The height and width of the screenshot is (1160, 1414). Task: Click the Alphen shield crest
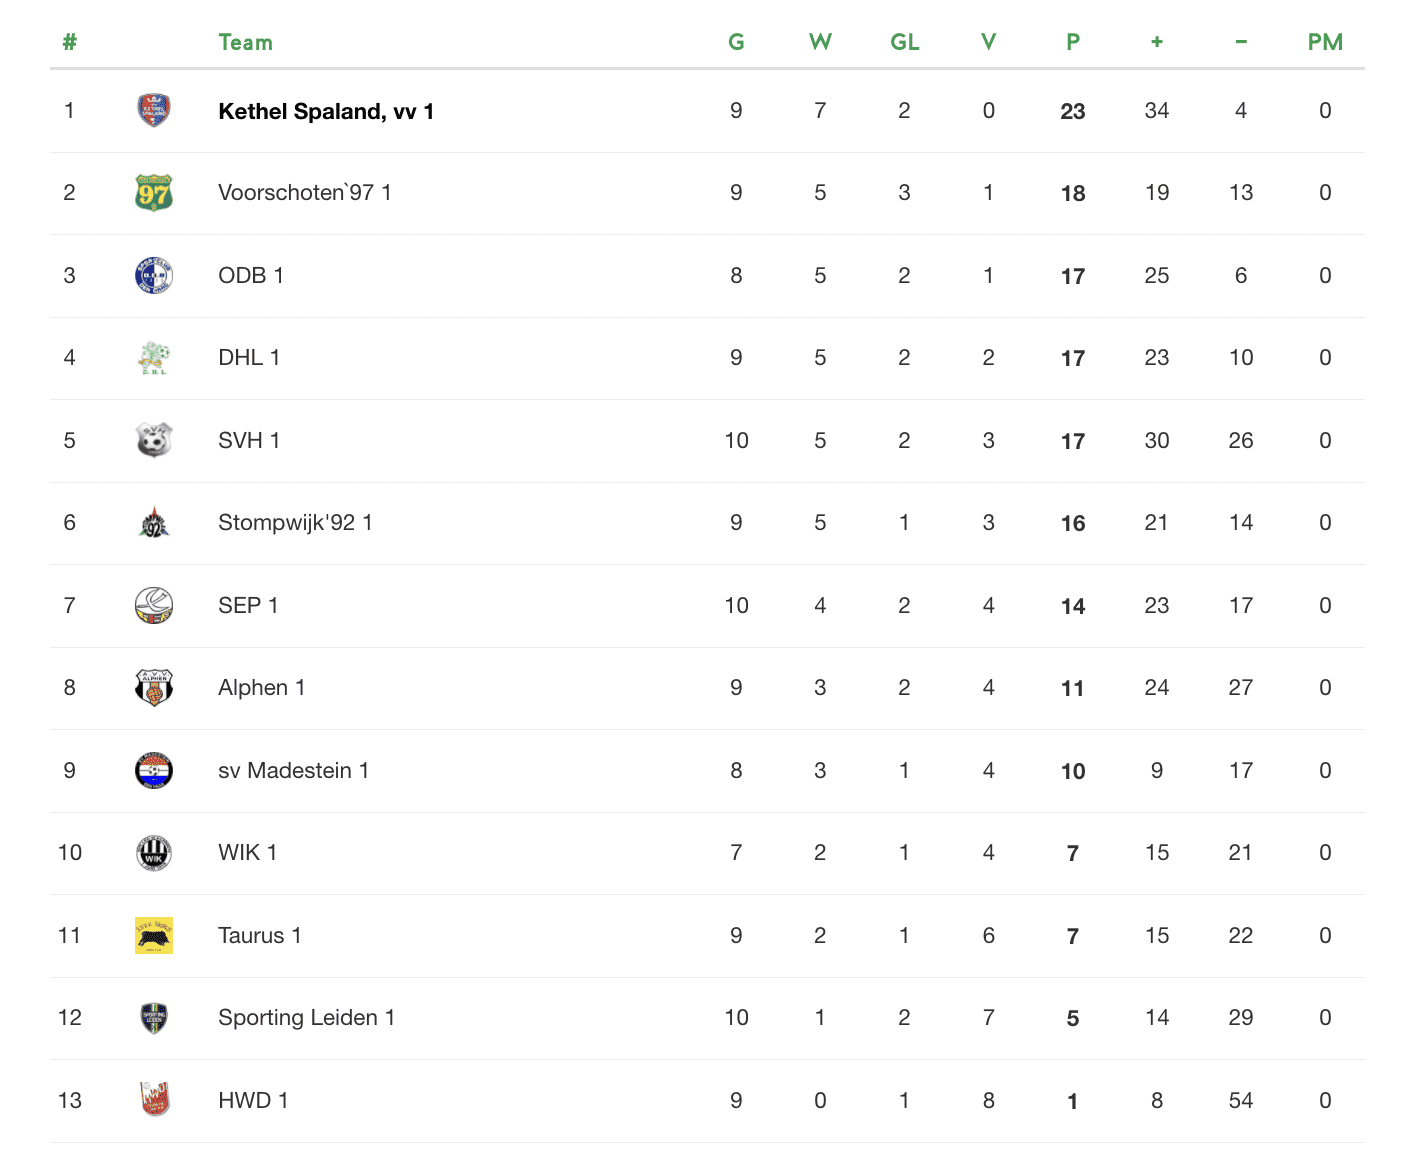pyautogui.click(x=154, y=687)
